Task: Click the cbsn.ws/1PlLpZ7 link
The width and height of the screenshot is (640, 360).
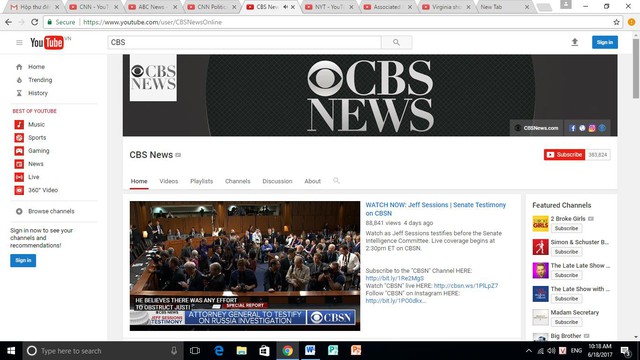Action: [x=466, y=286]
